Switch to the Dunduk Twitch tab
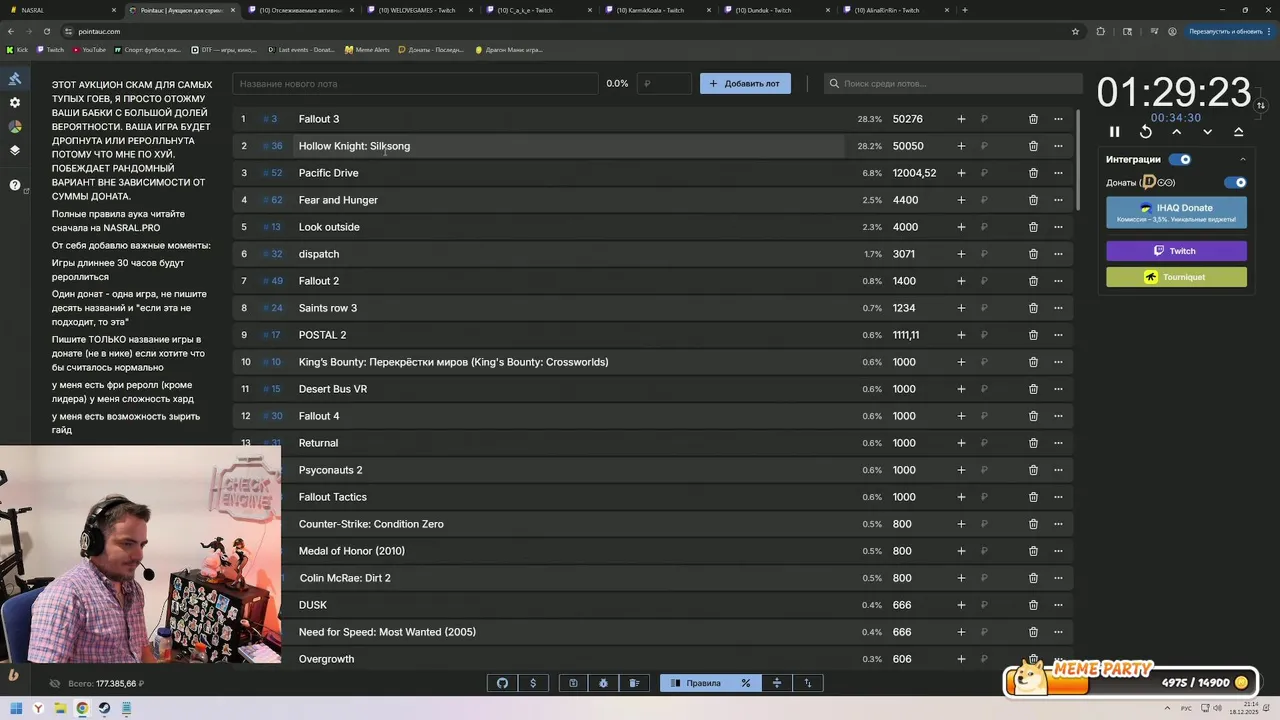Image resolution: width=1280 pixels, height=720 pixels. coord(777,10)
